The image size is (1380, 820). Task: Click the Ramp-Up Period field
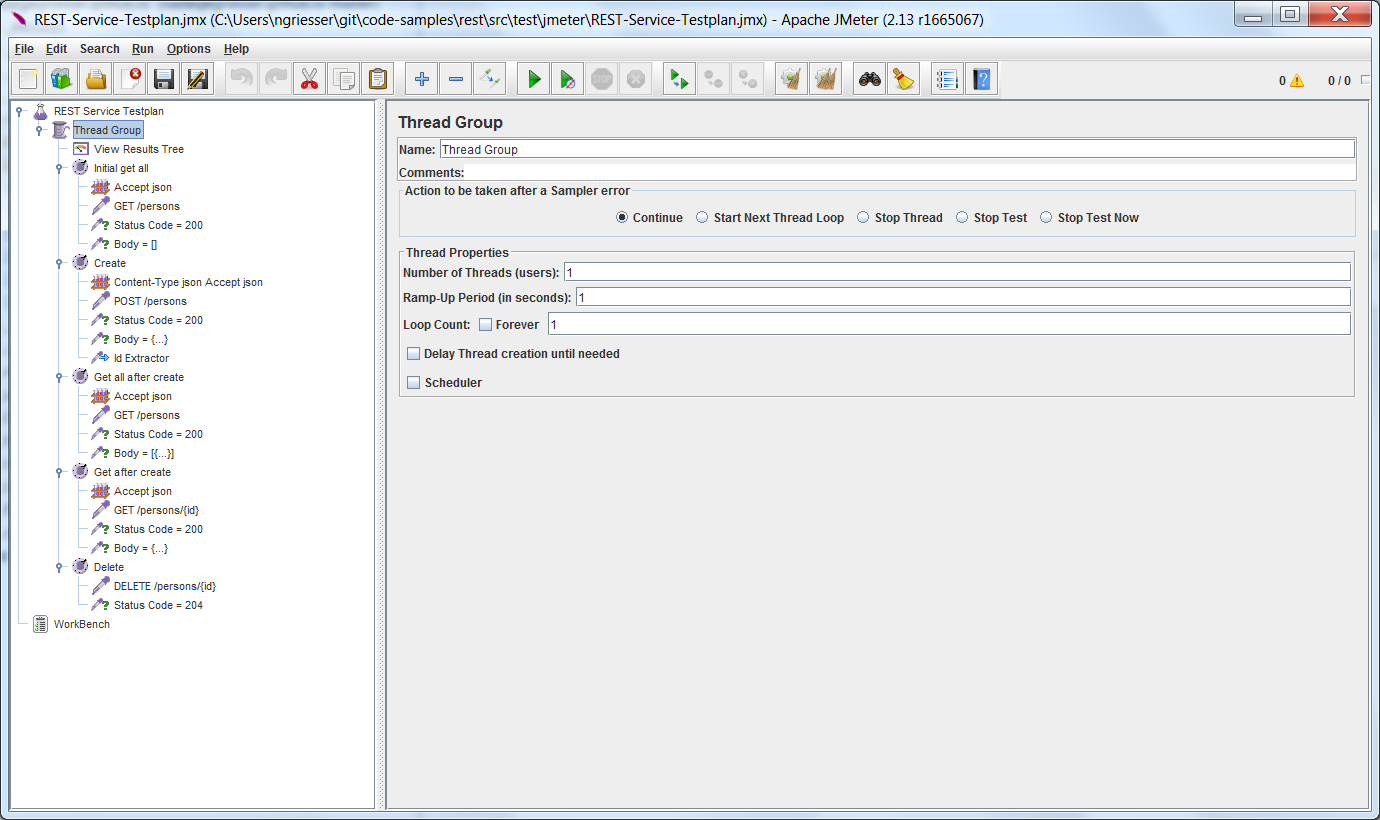(x=963, y=297)
